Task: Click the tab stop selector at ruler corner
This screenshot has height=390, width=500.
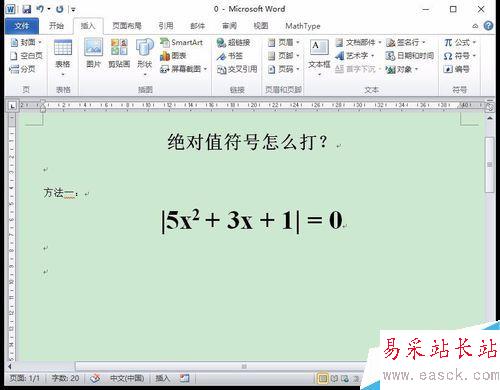Action: click(x=12, y=106)
